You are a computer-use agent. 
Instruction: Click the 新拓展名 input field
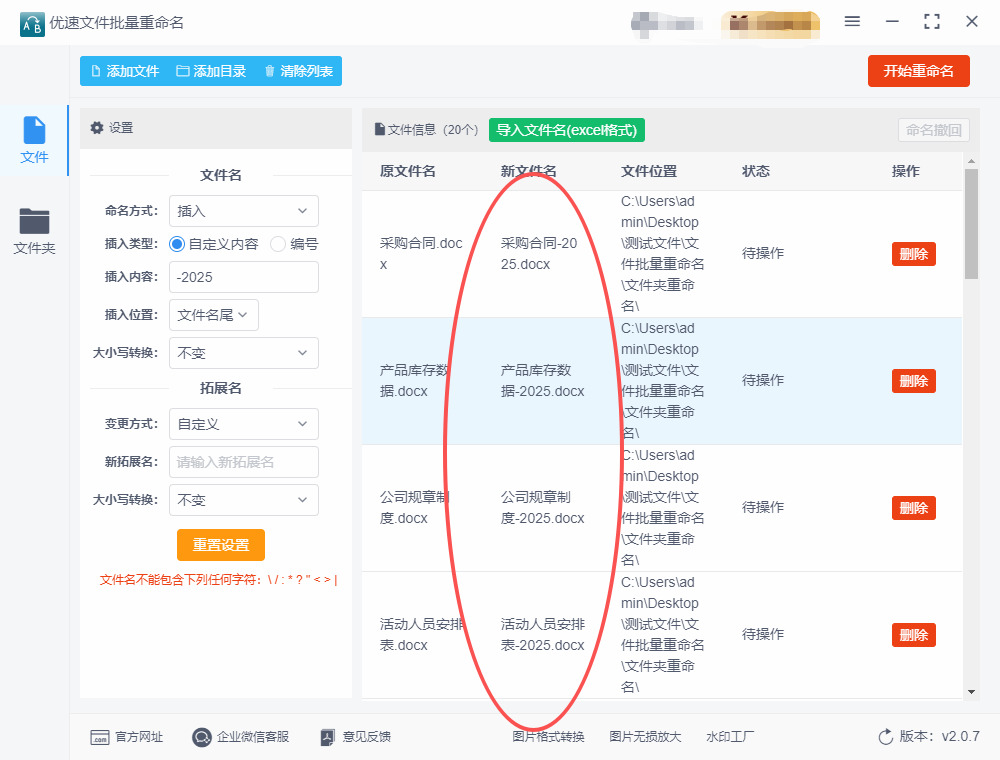pyautogui.click(x=243, y=462)
